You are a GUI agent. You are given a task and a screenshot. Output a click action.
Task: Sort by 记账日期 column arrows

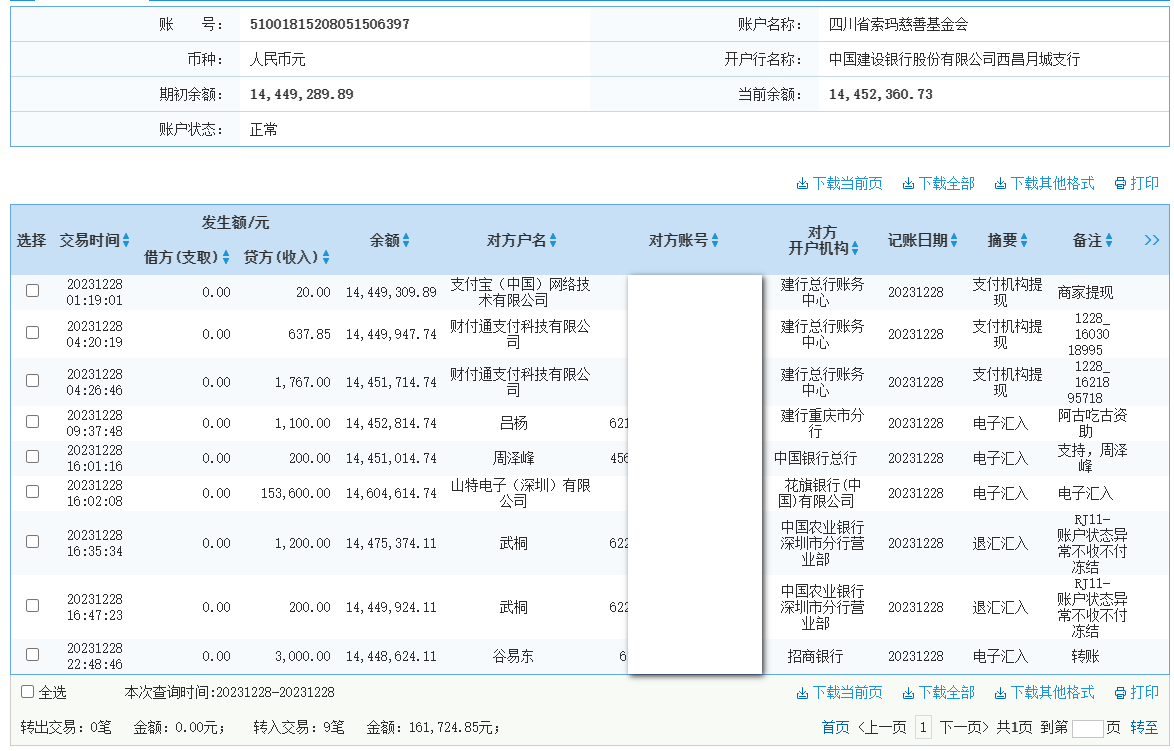[954, 240]
